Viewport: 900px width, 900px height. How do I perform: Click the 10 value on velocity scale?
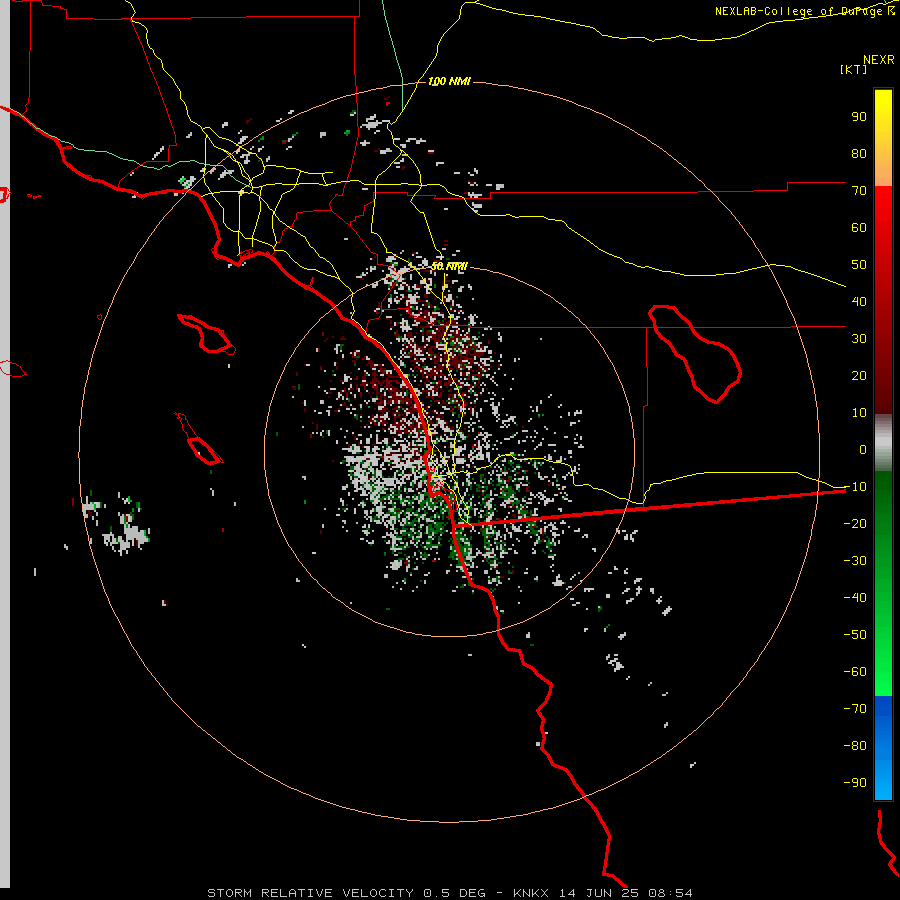859,413
